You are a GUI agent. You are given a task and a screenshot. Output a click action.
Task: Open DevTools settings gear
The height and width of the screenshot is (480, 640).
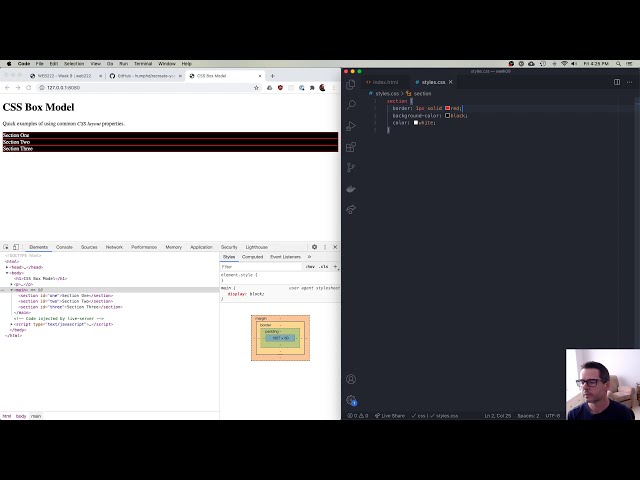(314, 247)
